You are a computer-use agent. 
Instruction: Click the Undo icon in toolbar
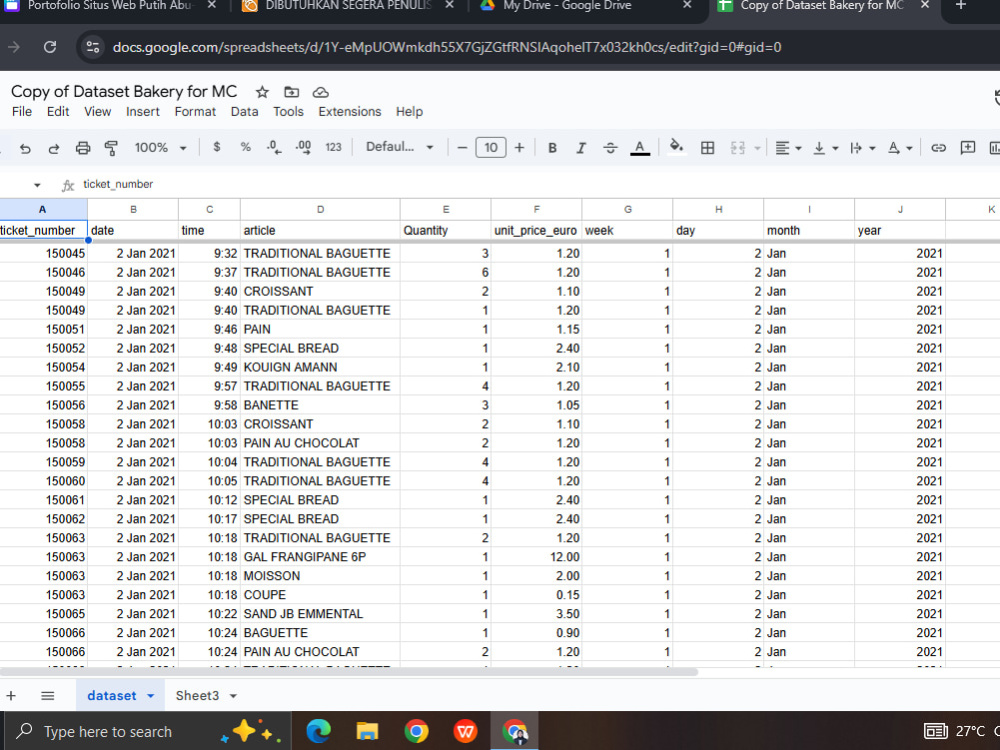(x=25, y=148)
